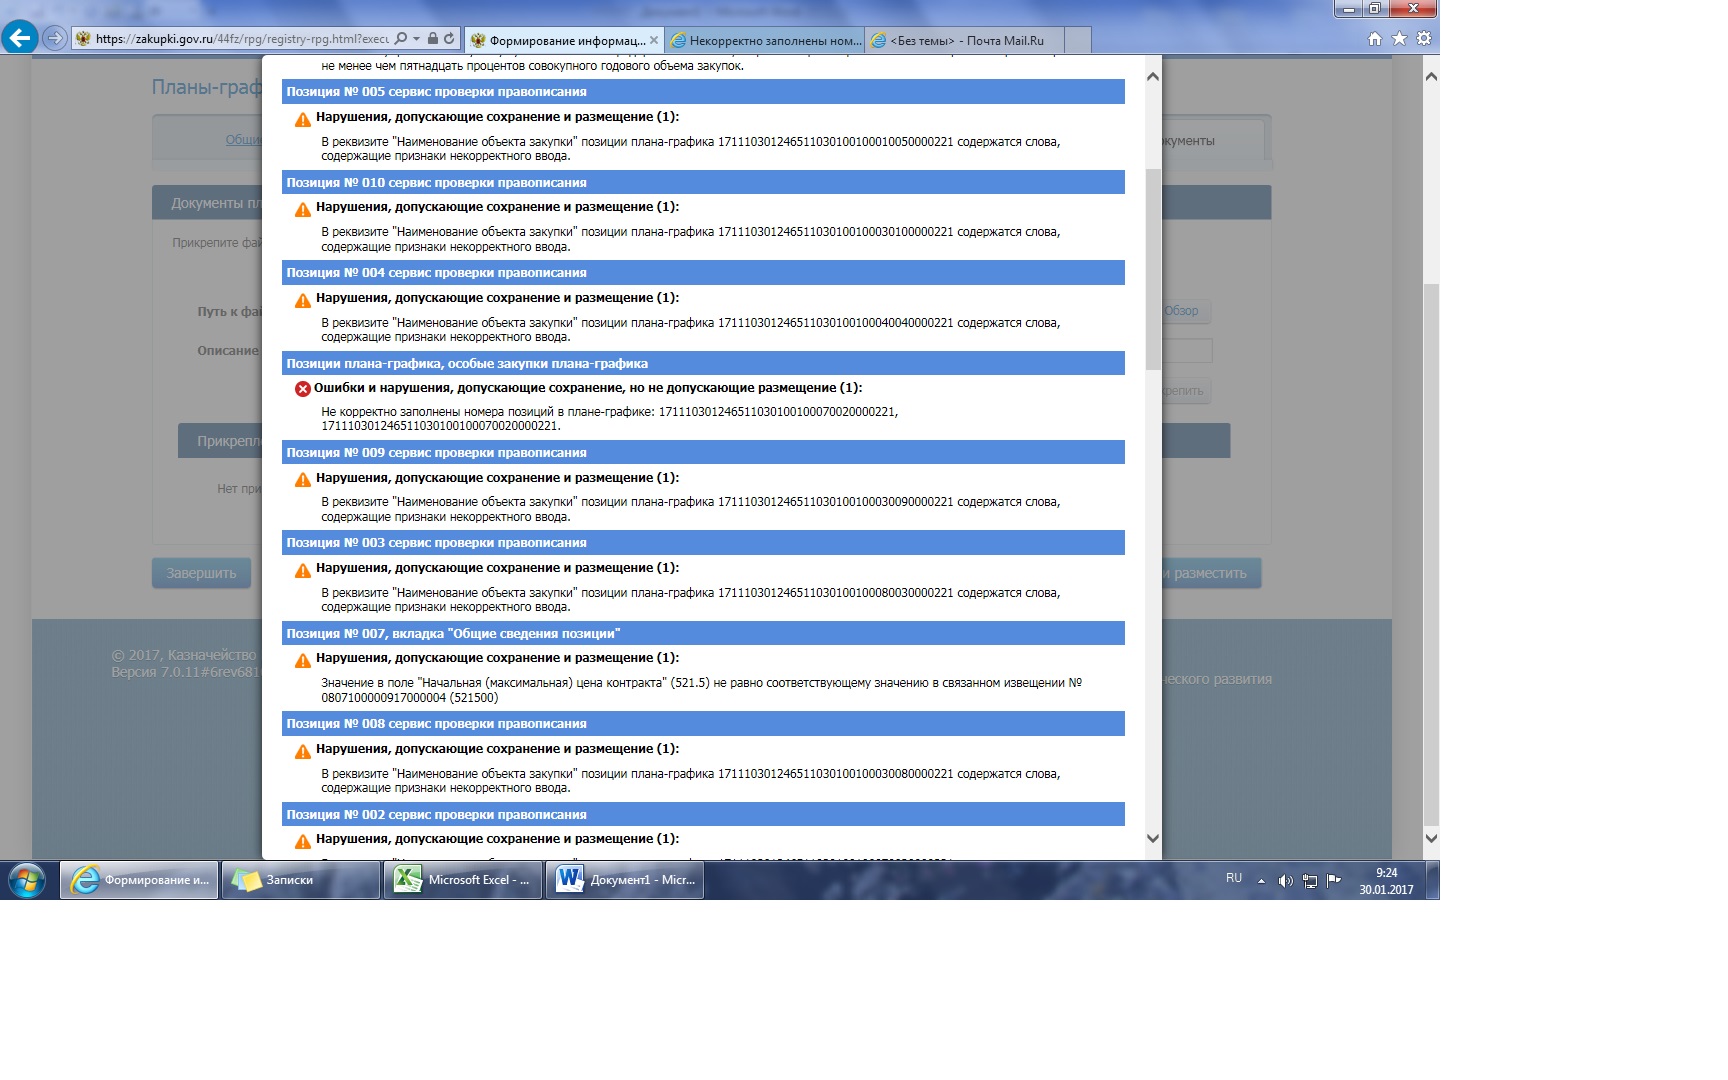Click the dialog's scroll down arrow
This screenshot has width=1728, height=1080.
point(1153,838)
